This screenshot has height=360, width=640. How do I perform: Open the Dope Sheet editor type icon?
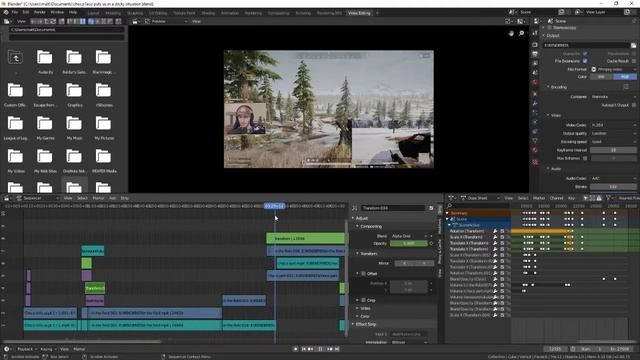pyautogui.click(x=452, y=198)
